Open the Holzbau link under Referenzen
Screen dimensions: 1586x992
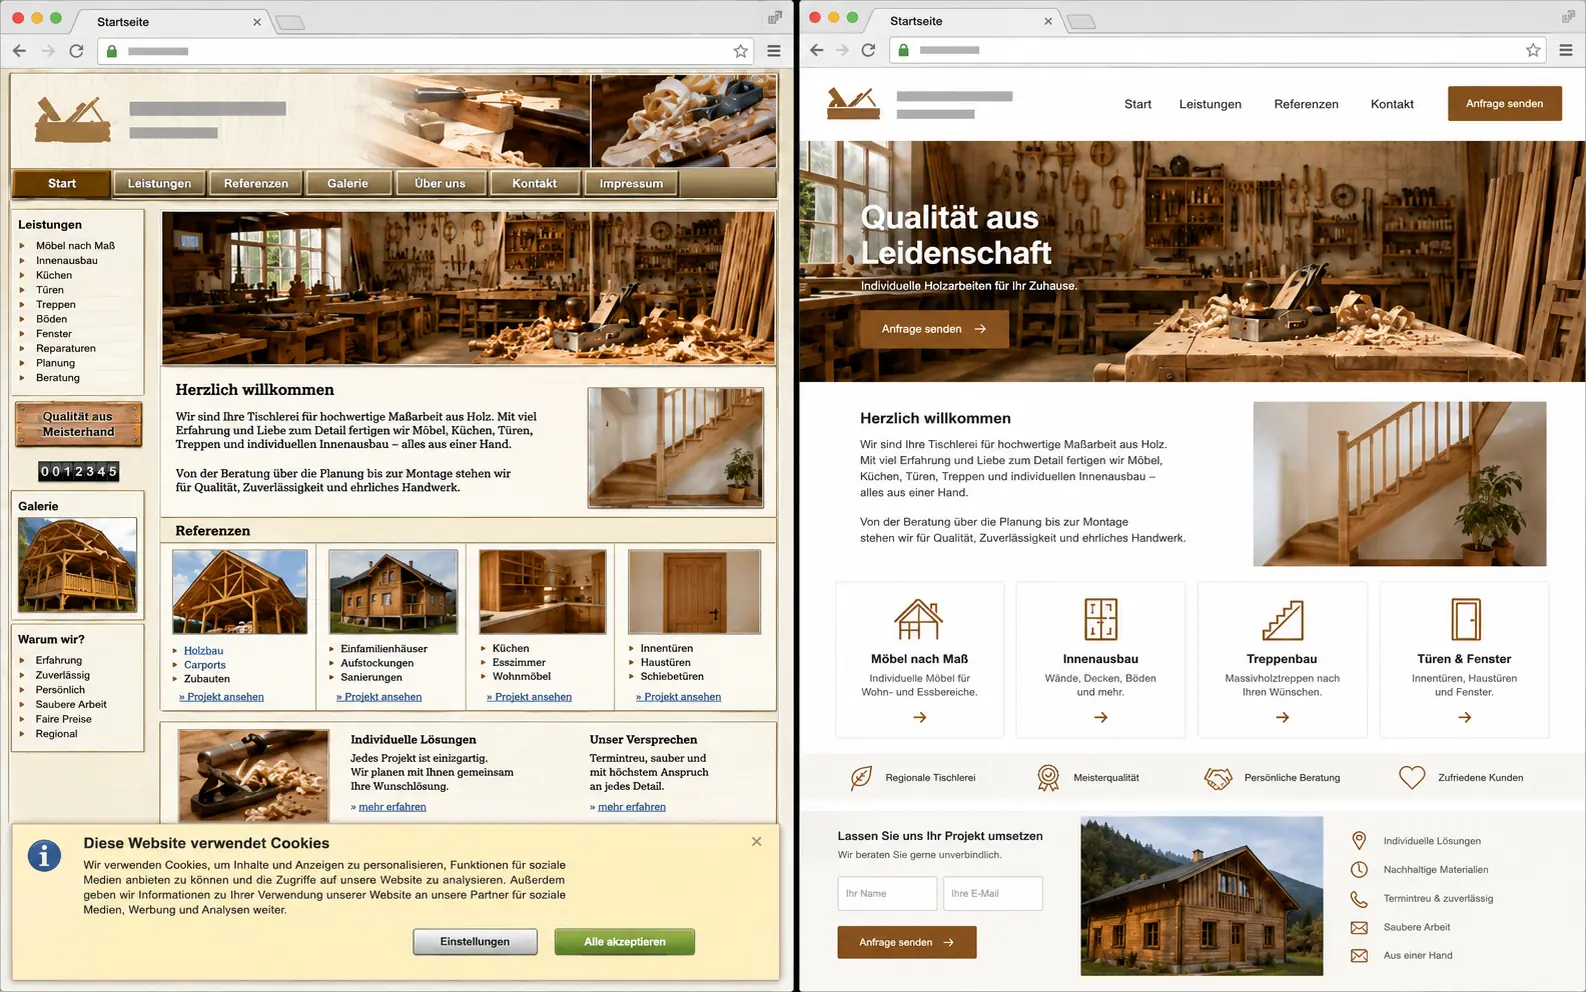[x=203, y=651]
